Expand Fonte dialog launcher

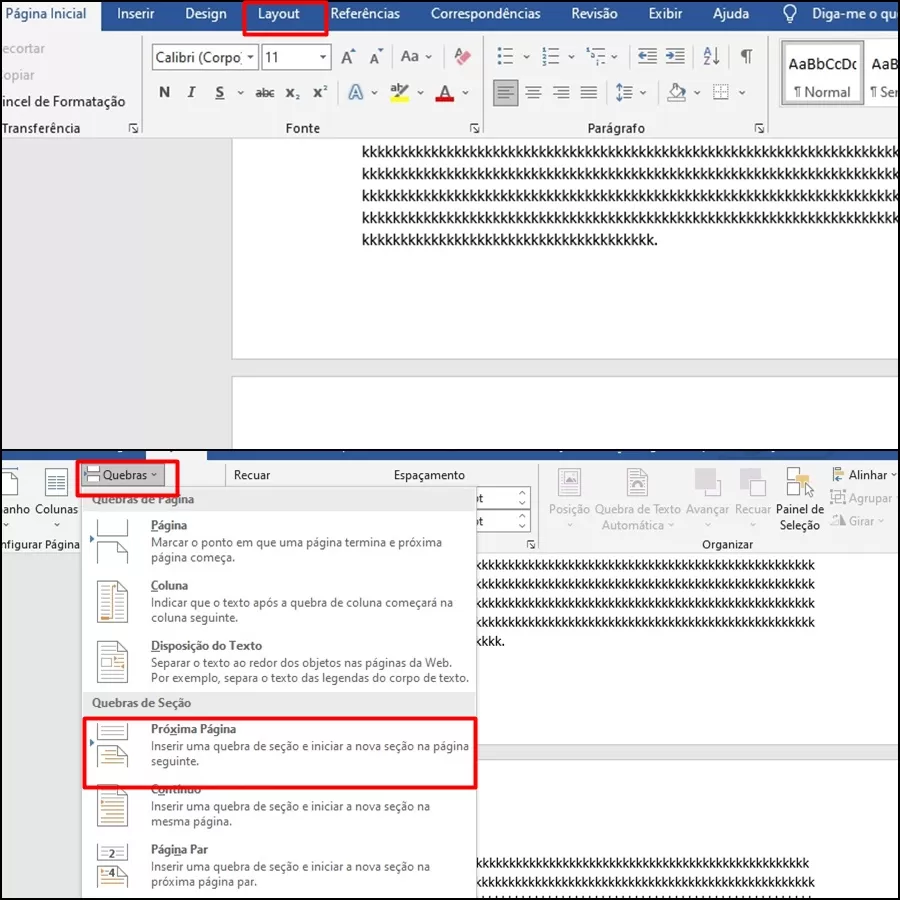pyautogui.click(x=474, y=128)
